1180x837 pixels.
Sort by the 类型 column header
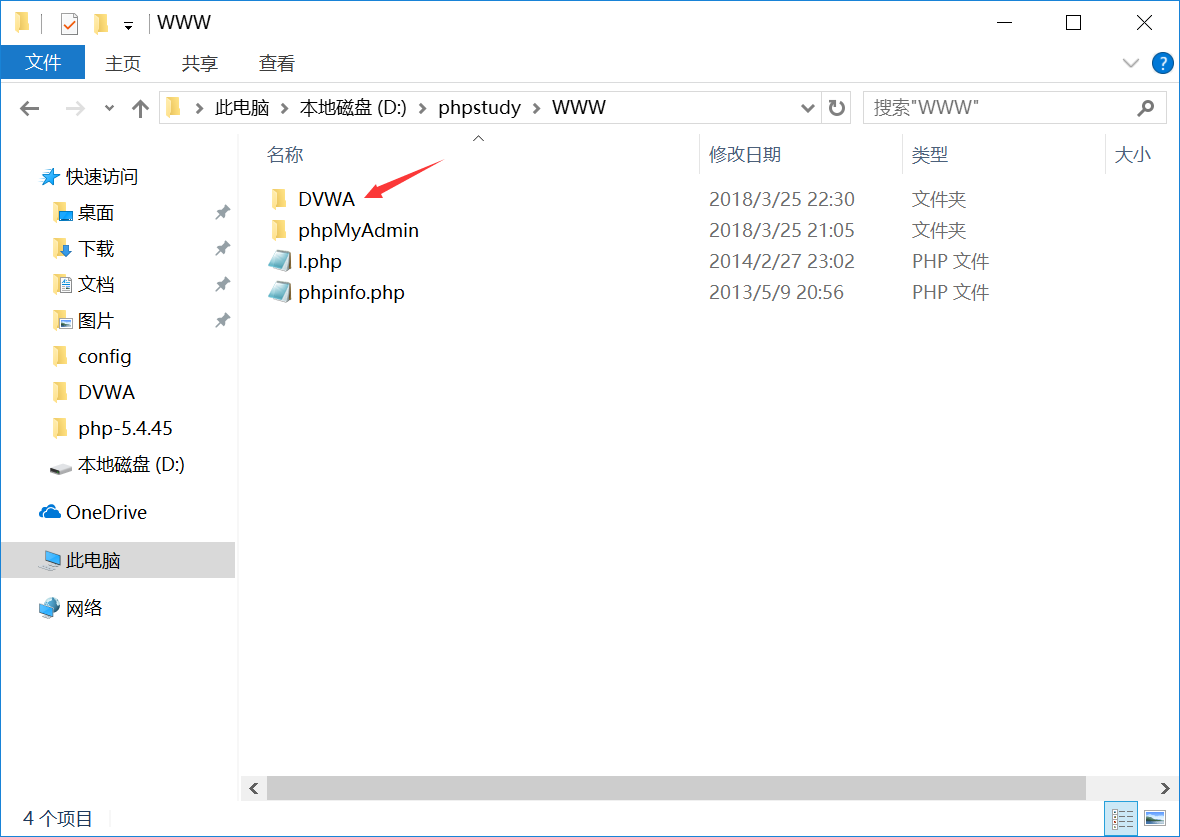(x=929, y=154)
